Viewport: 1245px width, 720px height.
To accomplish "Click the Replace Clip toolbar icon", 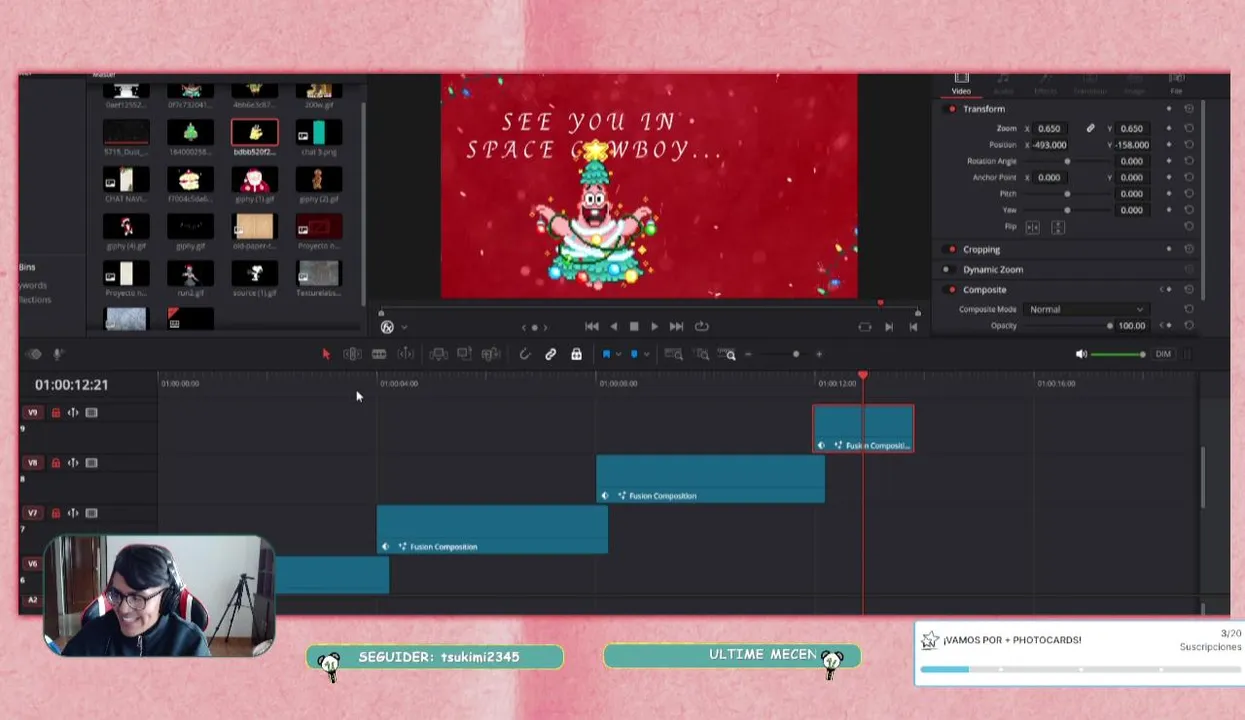I will tap(490, 354).
